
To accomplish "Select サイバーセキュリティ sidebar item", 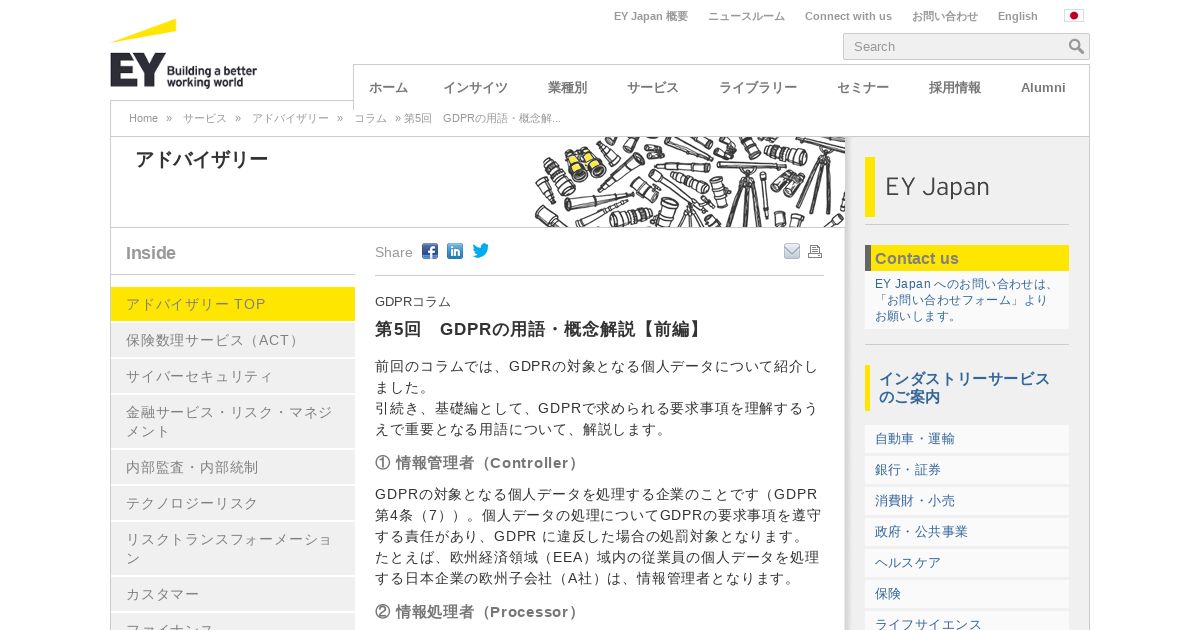I will [x=233, y=376].
